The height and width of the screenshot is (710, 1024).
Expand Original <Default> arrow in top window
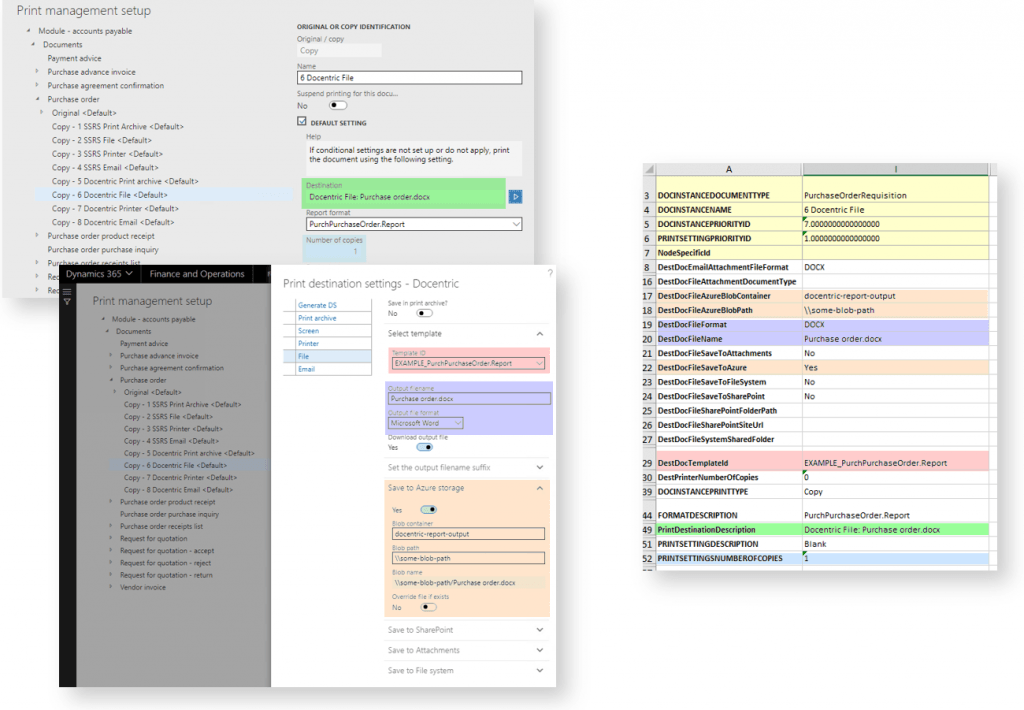click(x=42, y=112)
